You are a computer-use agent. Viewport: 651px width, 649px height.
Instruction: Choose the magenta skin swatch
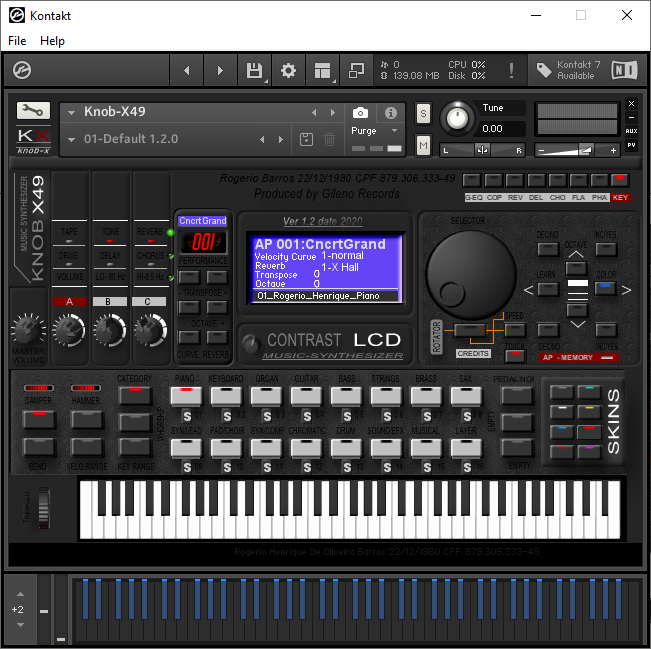point(589,452)
